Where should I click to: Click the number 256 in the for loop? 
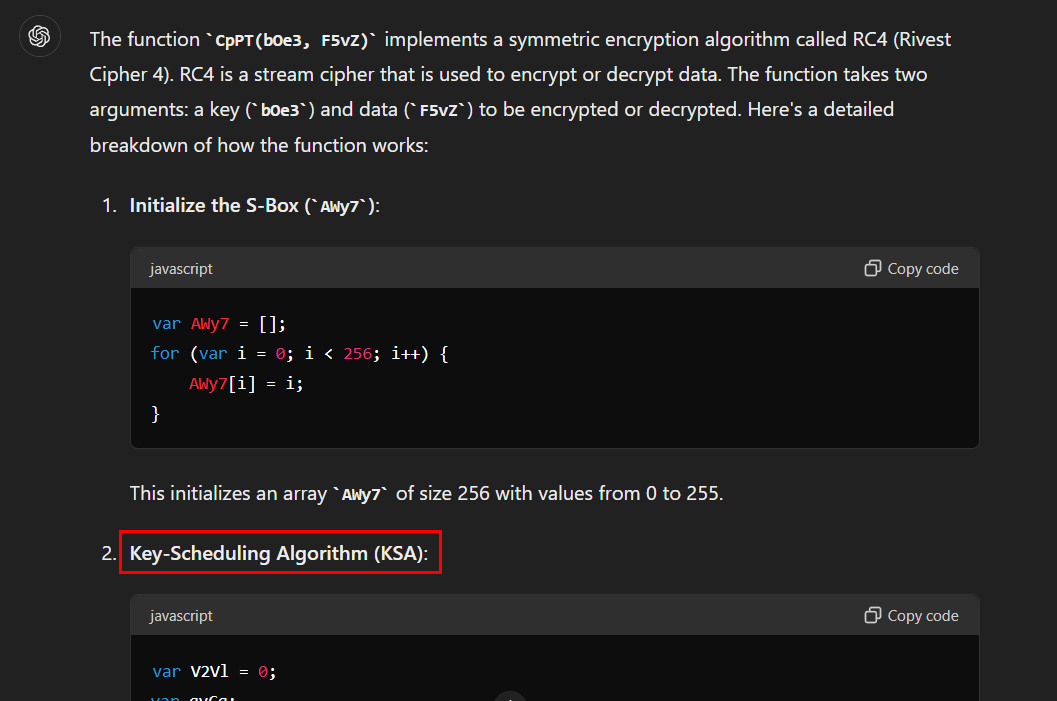357,353
